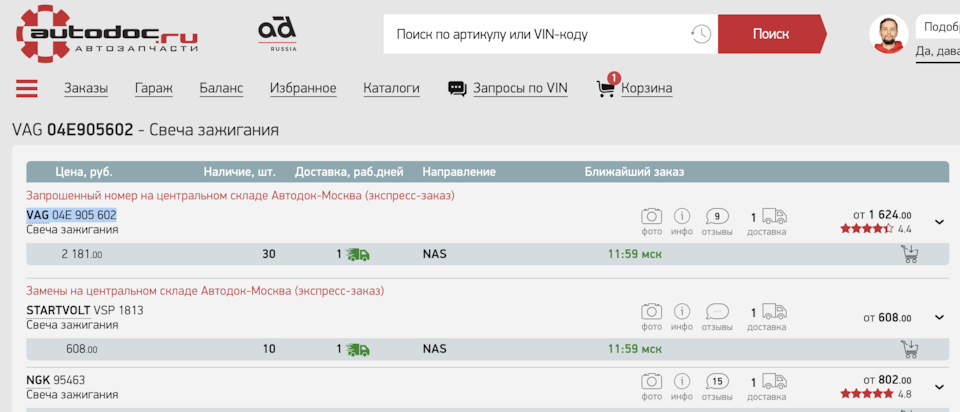Click price from 608.00 for STARTVOLT
Image resolution: width=960 pixels, height=412 pixels.
coord(887,318)
